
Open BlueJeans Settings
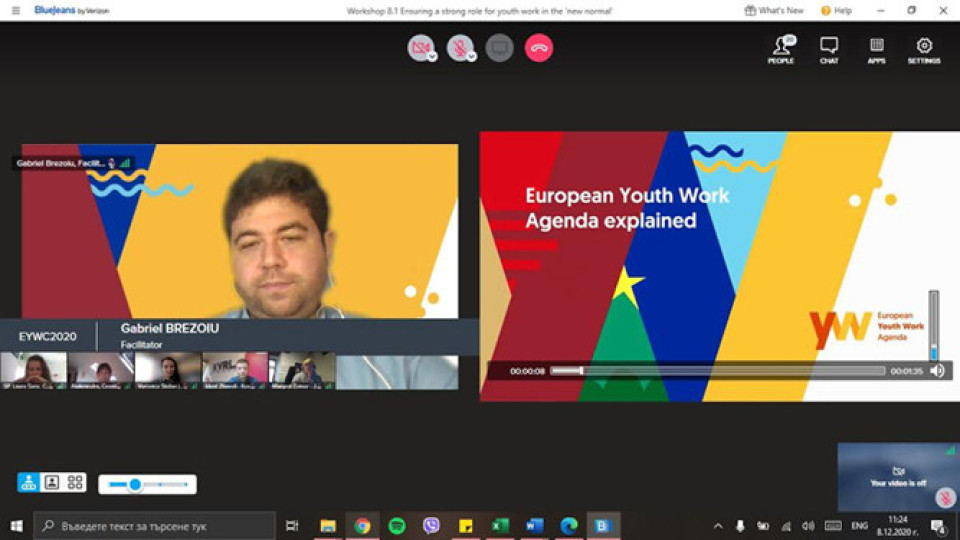pyautogui.click(x=924, y=50)
